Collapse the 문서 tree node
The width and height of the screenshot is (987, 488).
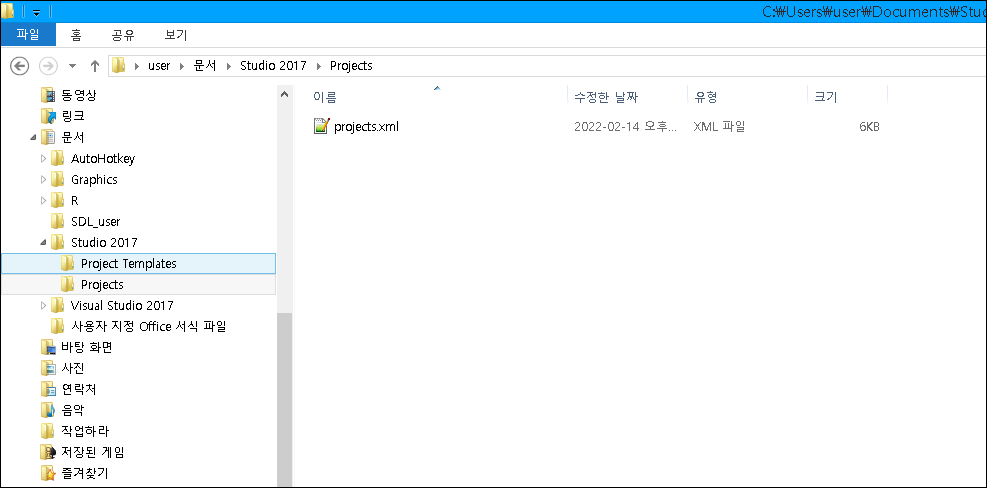click(x=33, y=138)
